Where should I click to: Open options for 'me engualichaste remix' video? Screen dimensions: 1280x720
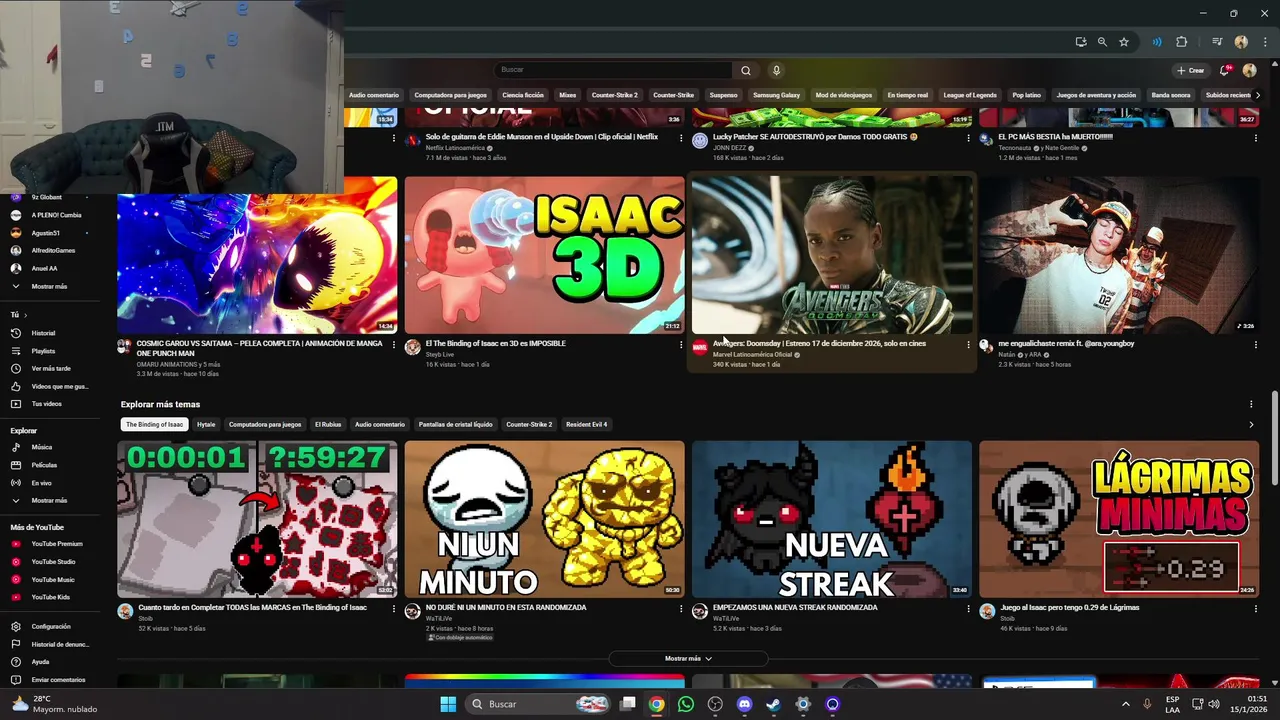click(x=1255, y=344)
